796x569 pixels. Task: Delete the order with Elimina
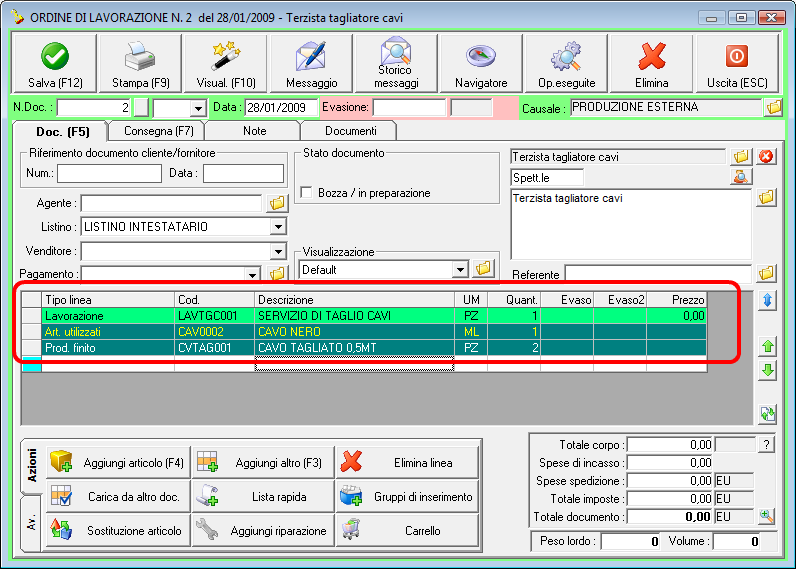point(652,64)
